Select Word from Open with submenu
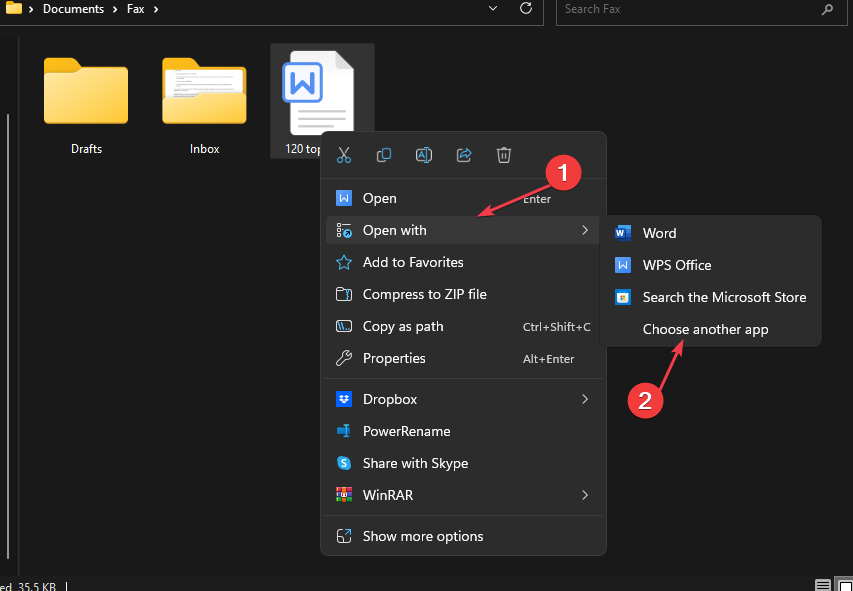The width and height of the screenshot is (853, 591). 659,233
